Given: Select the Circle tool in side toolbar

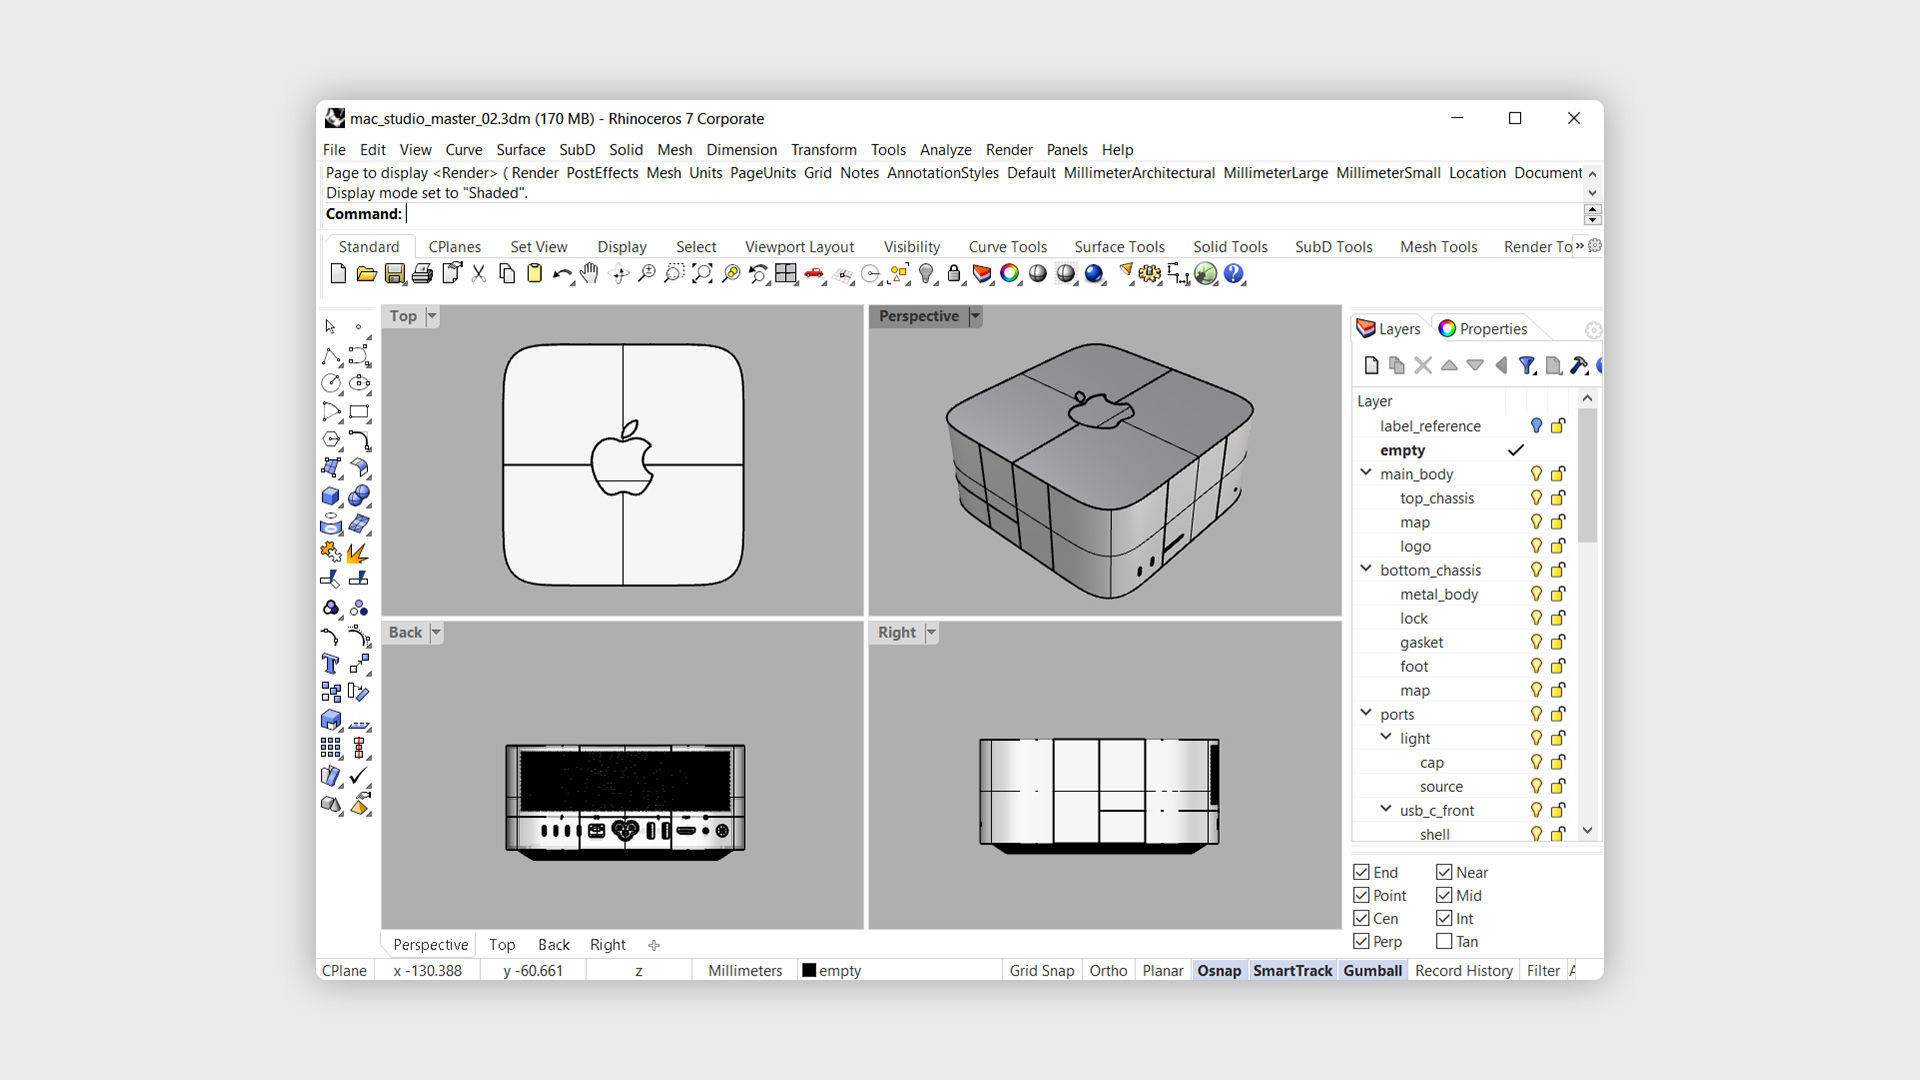Looking at the screenshot, I should click(331, 383).
